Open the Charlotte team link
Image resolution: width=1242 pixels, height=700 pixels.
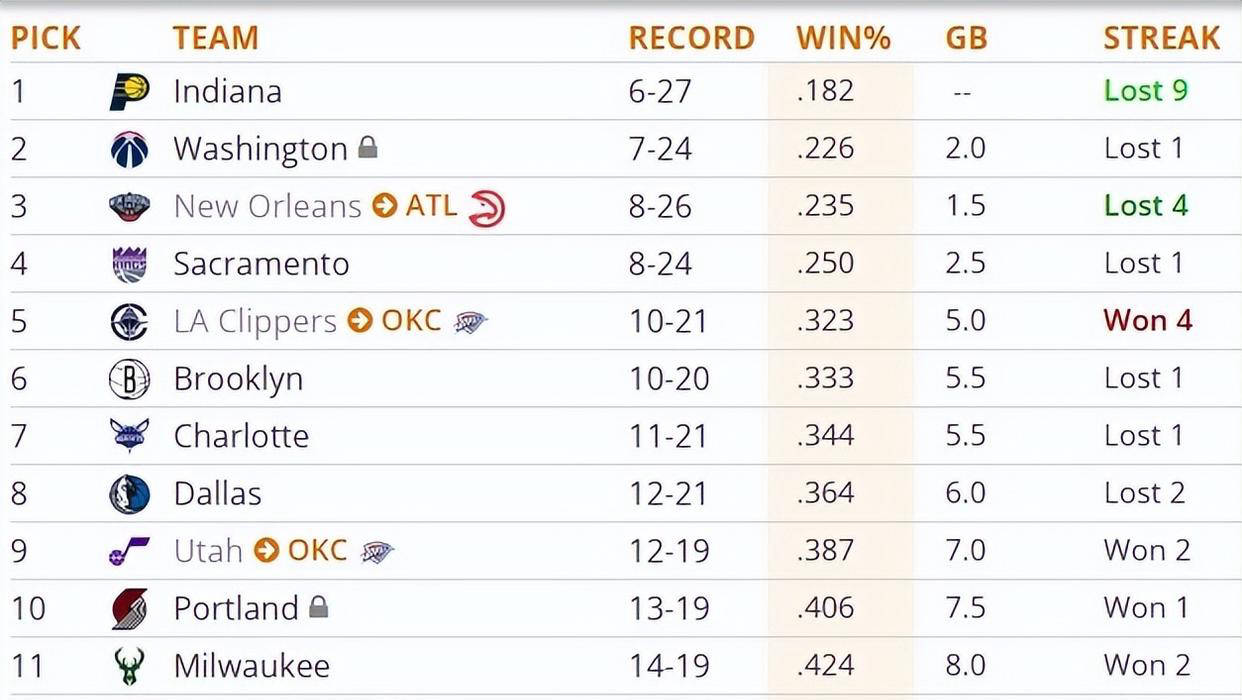pyautogui.click(x=241, y=437)
